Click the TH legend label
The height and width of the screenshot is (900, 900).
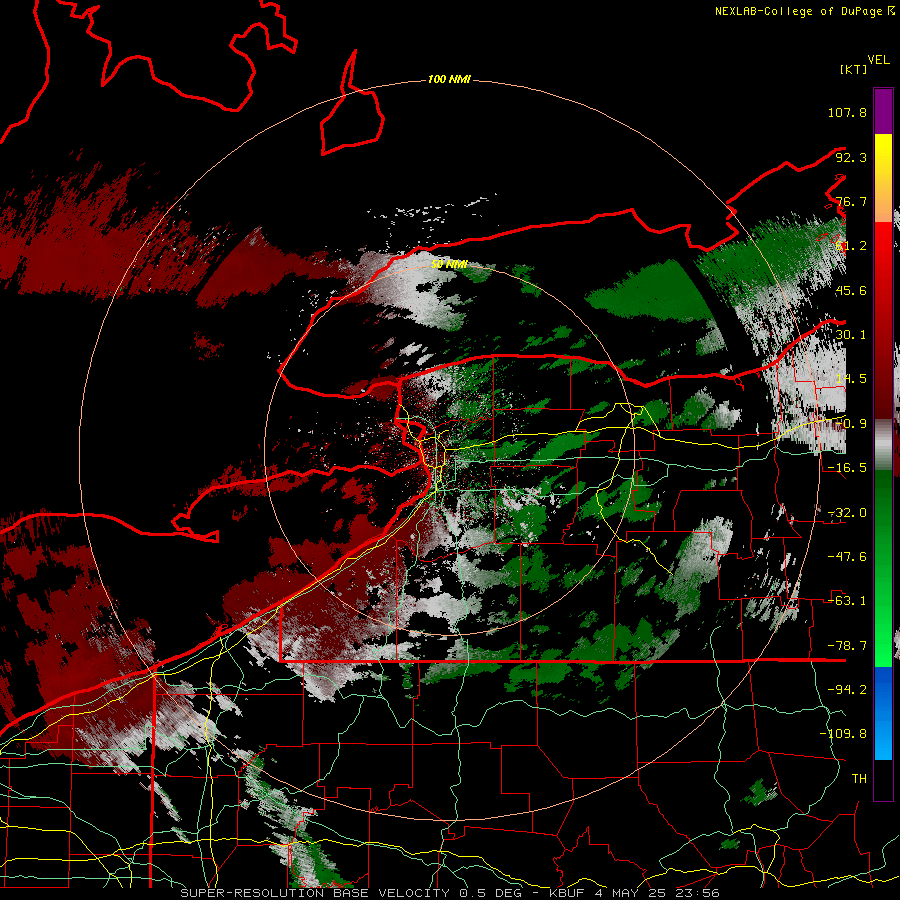[x=859, y=779]
